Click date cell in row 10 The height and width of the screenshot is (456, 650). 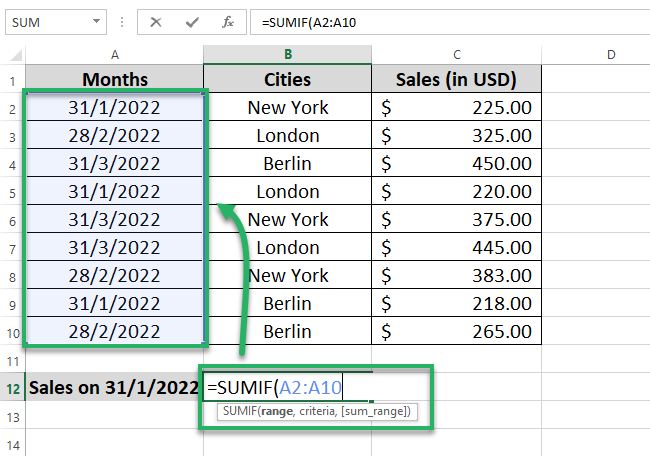click(x=115, y=331)
